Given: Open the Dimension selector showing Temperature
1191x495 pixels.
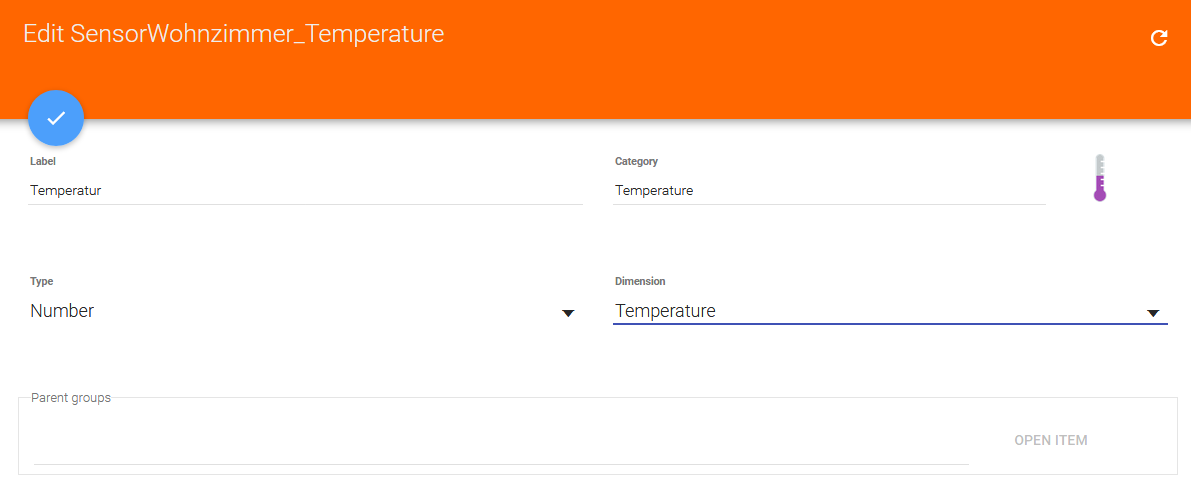Looking at the screenshot, I should tap(880, 311).
